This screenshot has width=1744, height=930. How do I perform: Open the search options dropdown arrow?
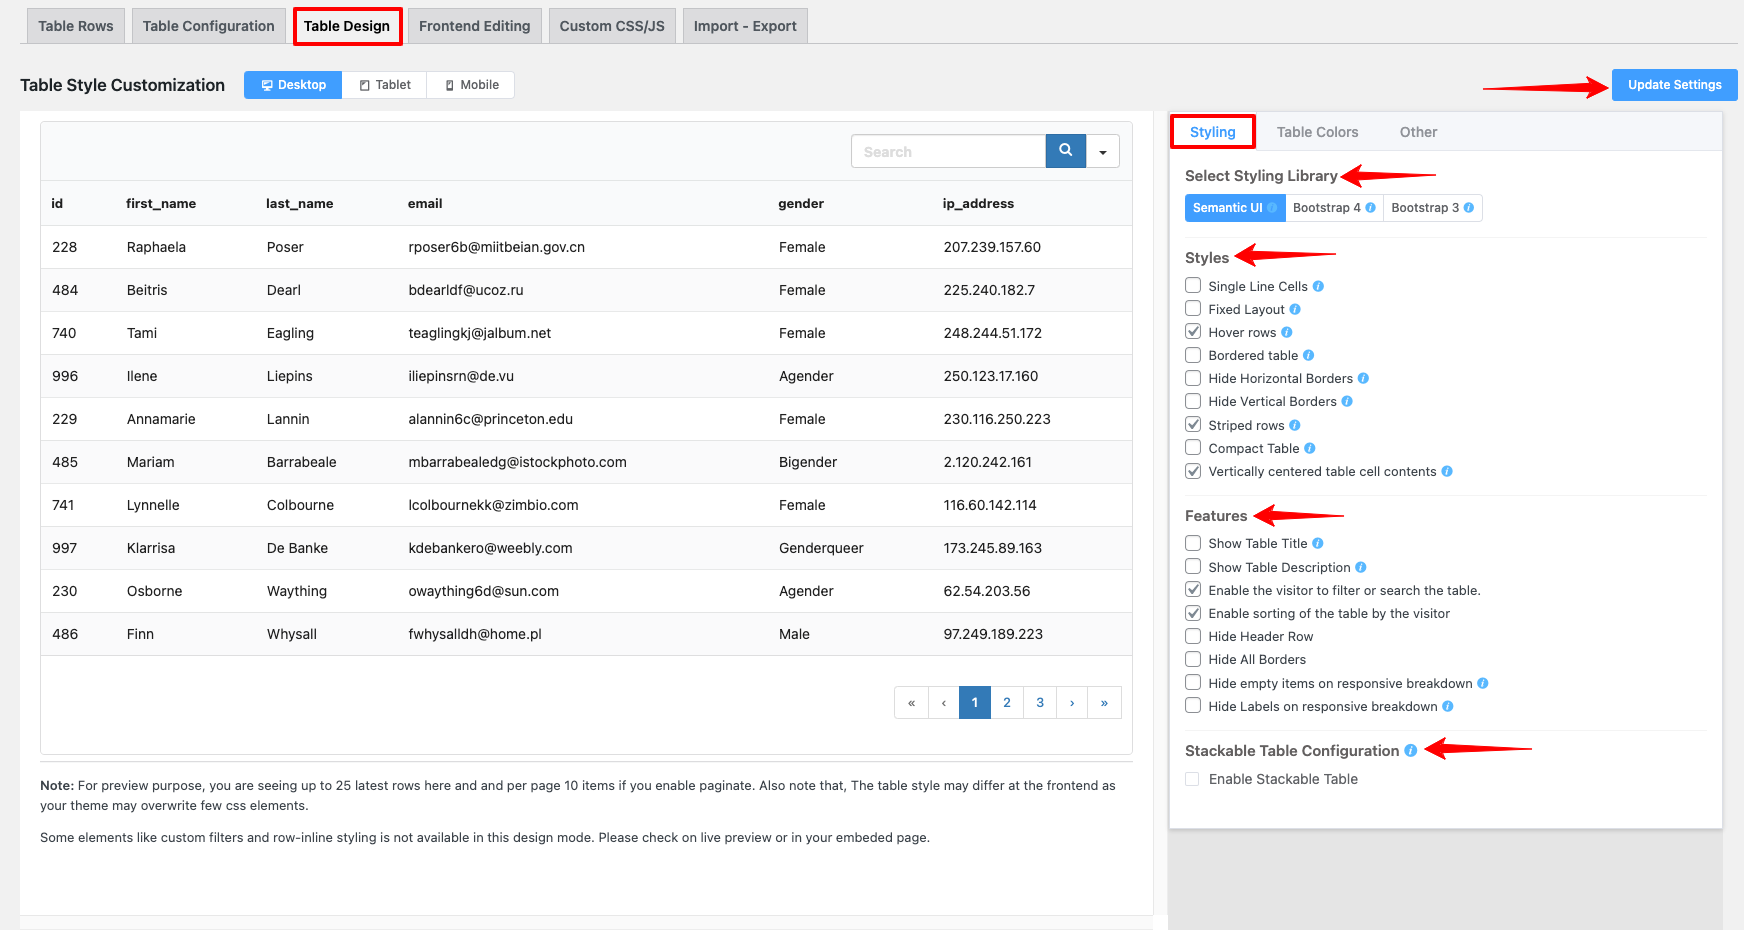click(1103, 152)
